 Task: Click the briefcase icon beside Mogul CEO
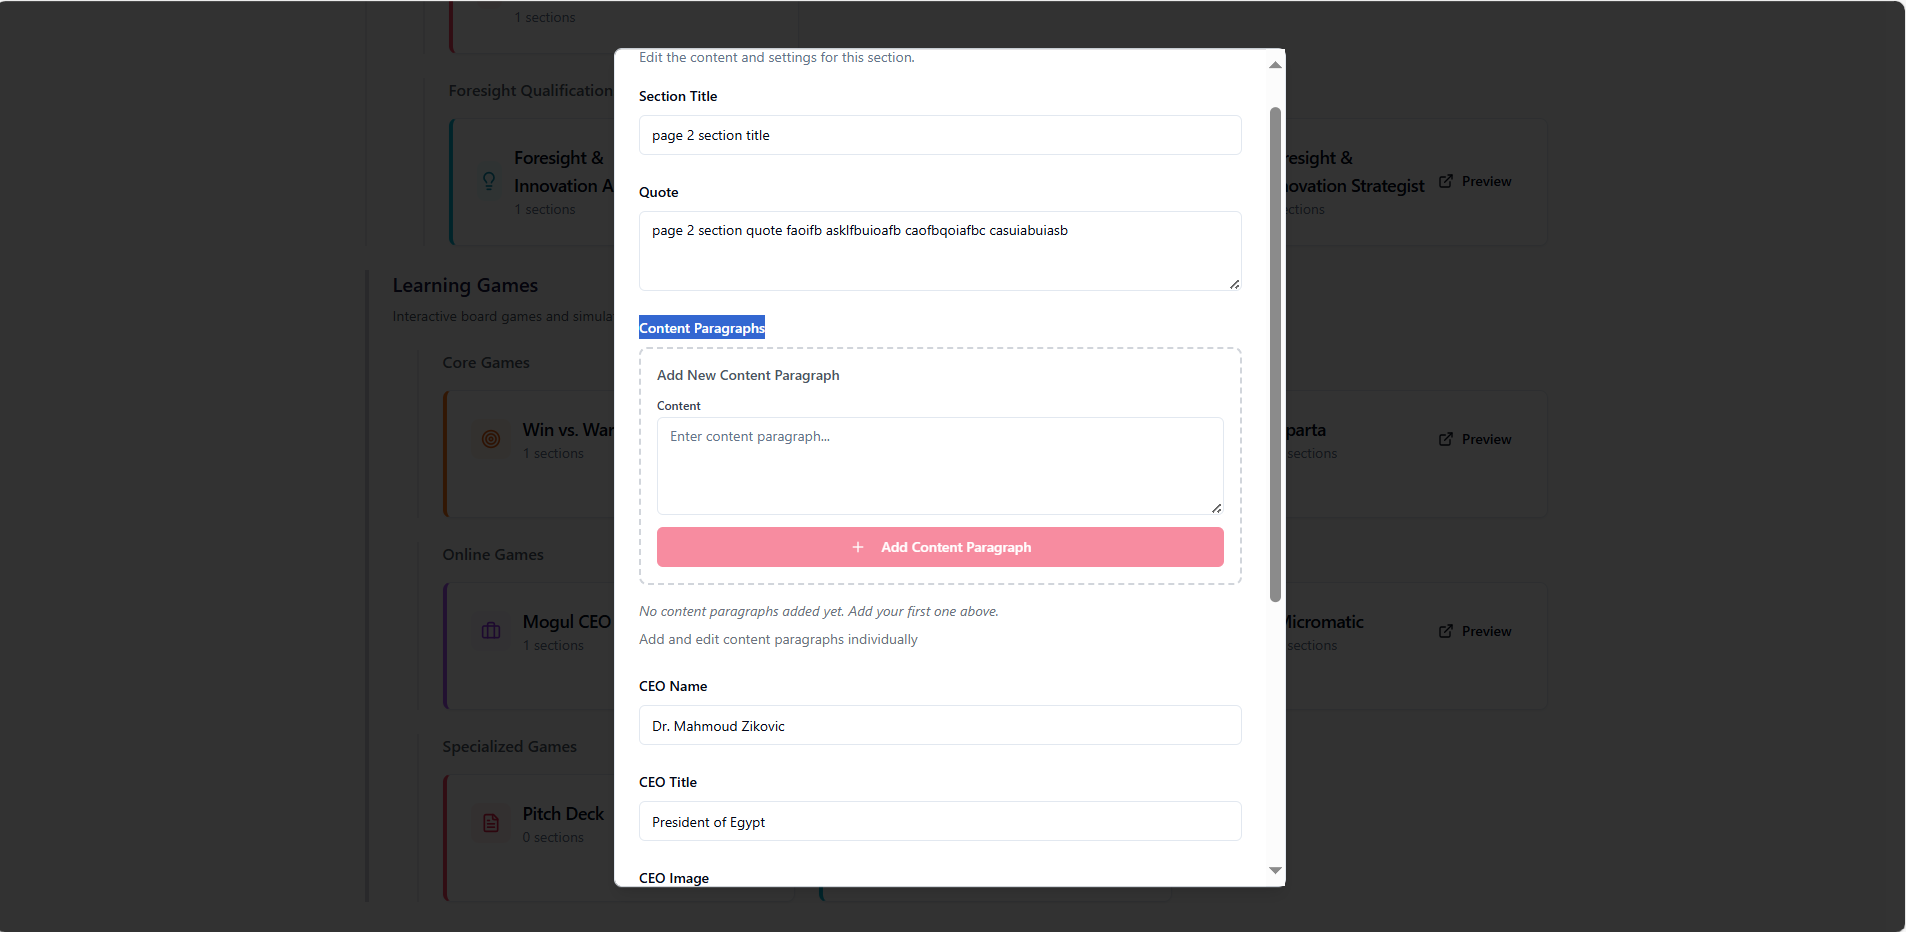[491, 631]
